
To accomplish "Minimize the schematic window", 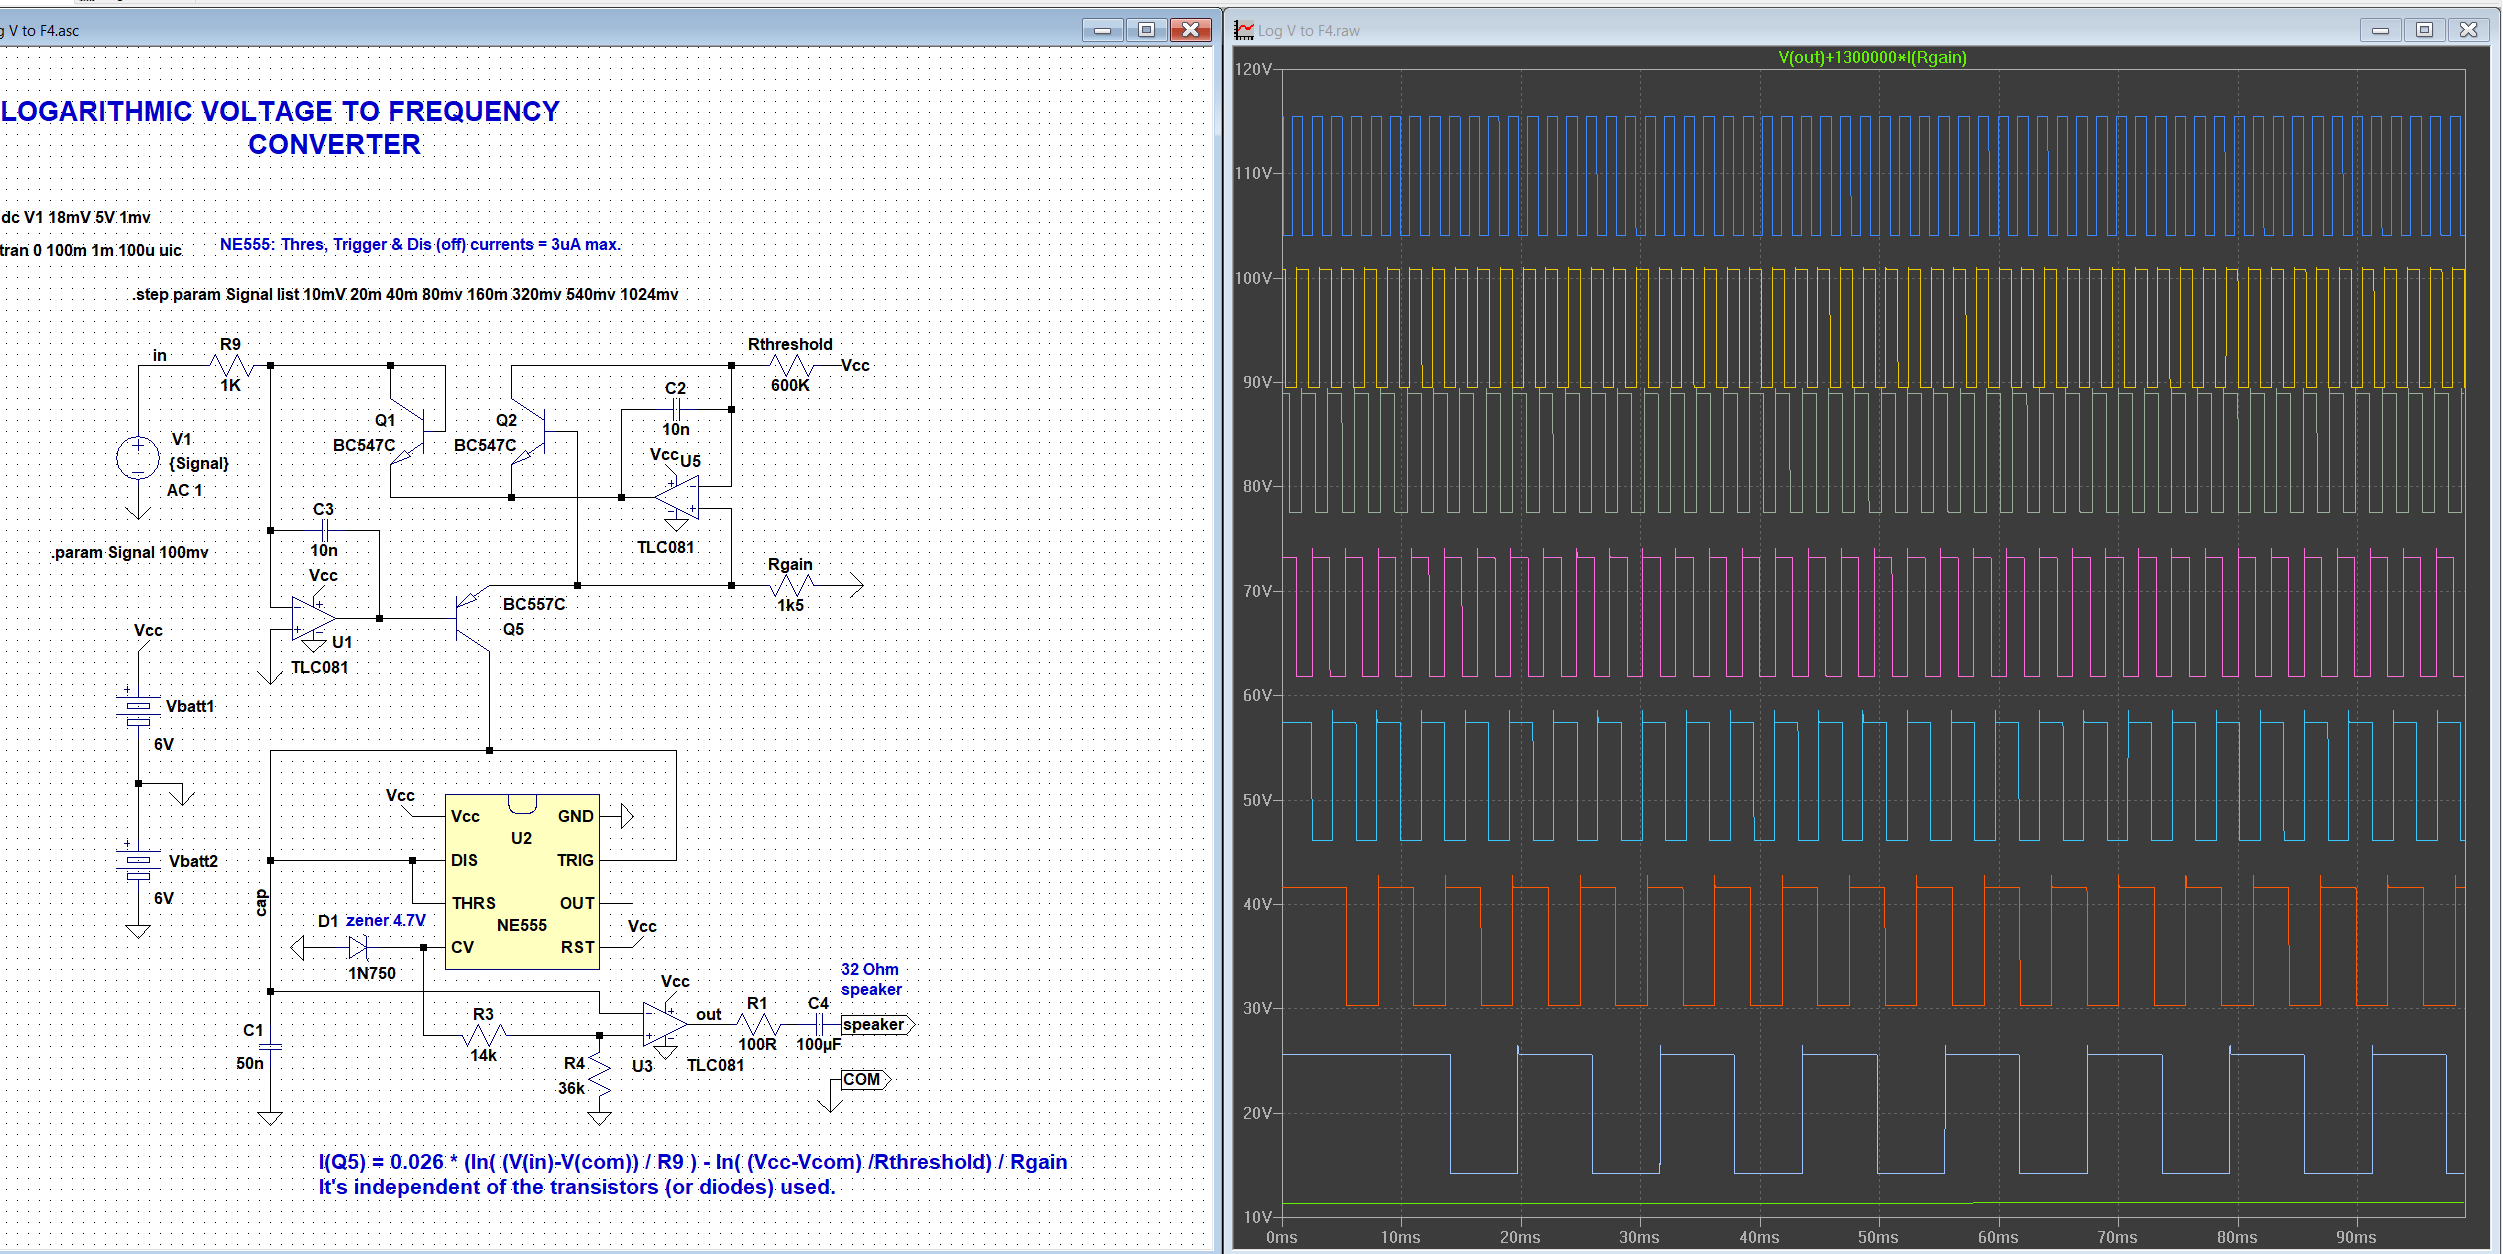I will point(1102,30).
